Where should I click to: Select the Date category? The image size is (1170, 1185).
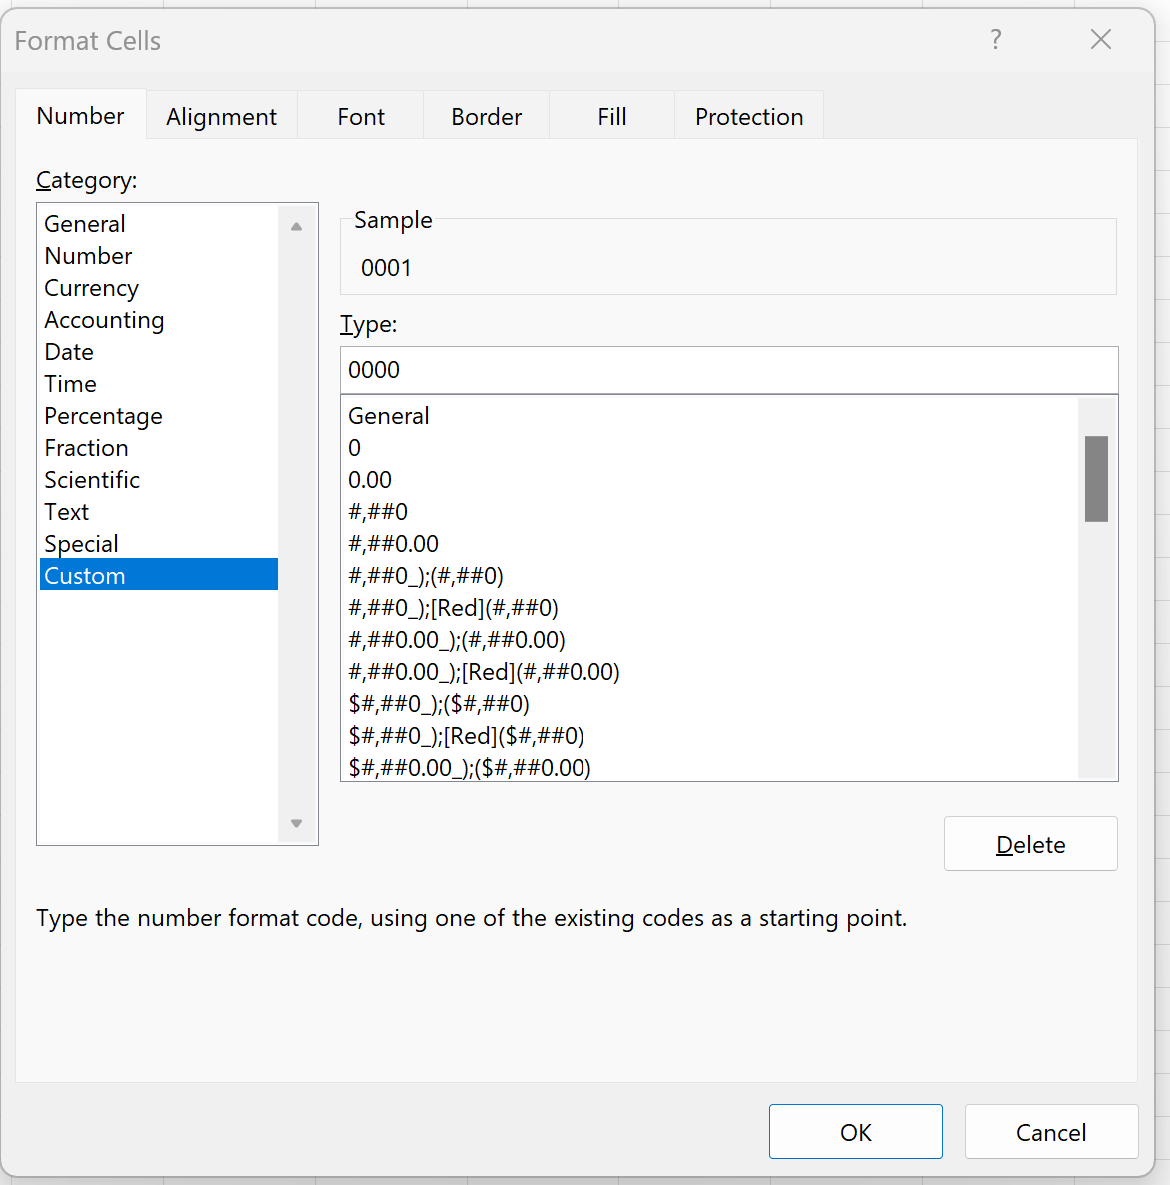tap(69, 352)
